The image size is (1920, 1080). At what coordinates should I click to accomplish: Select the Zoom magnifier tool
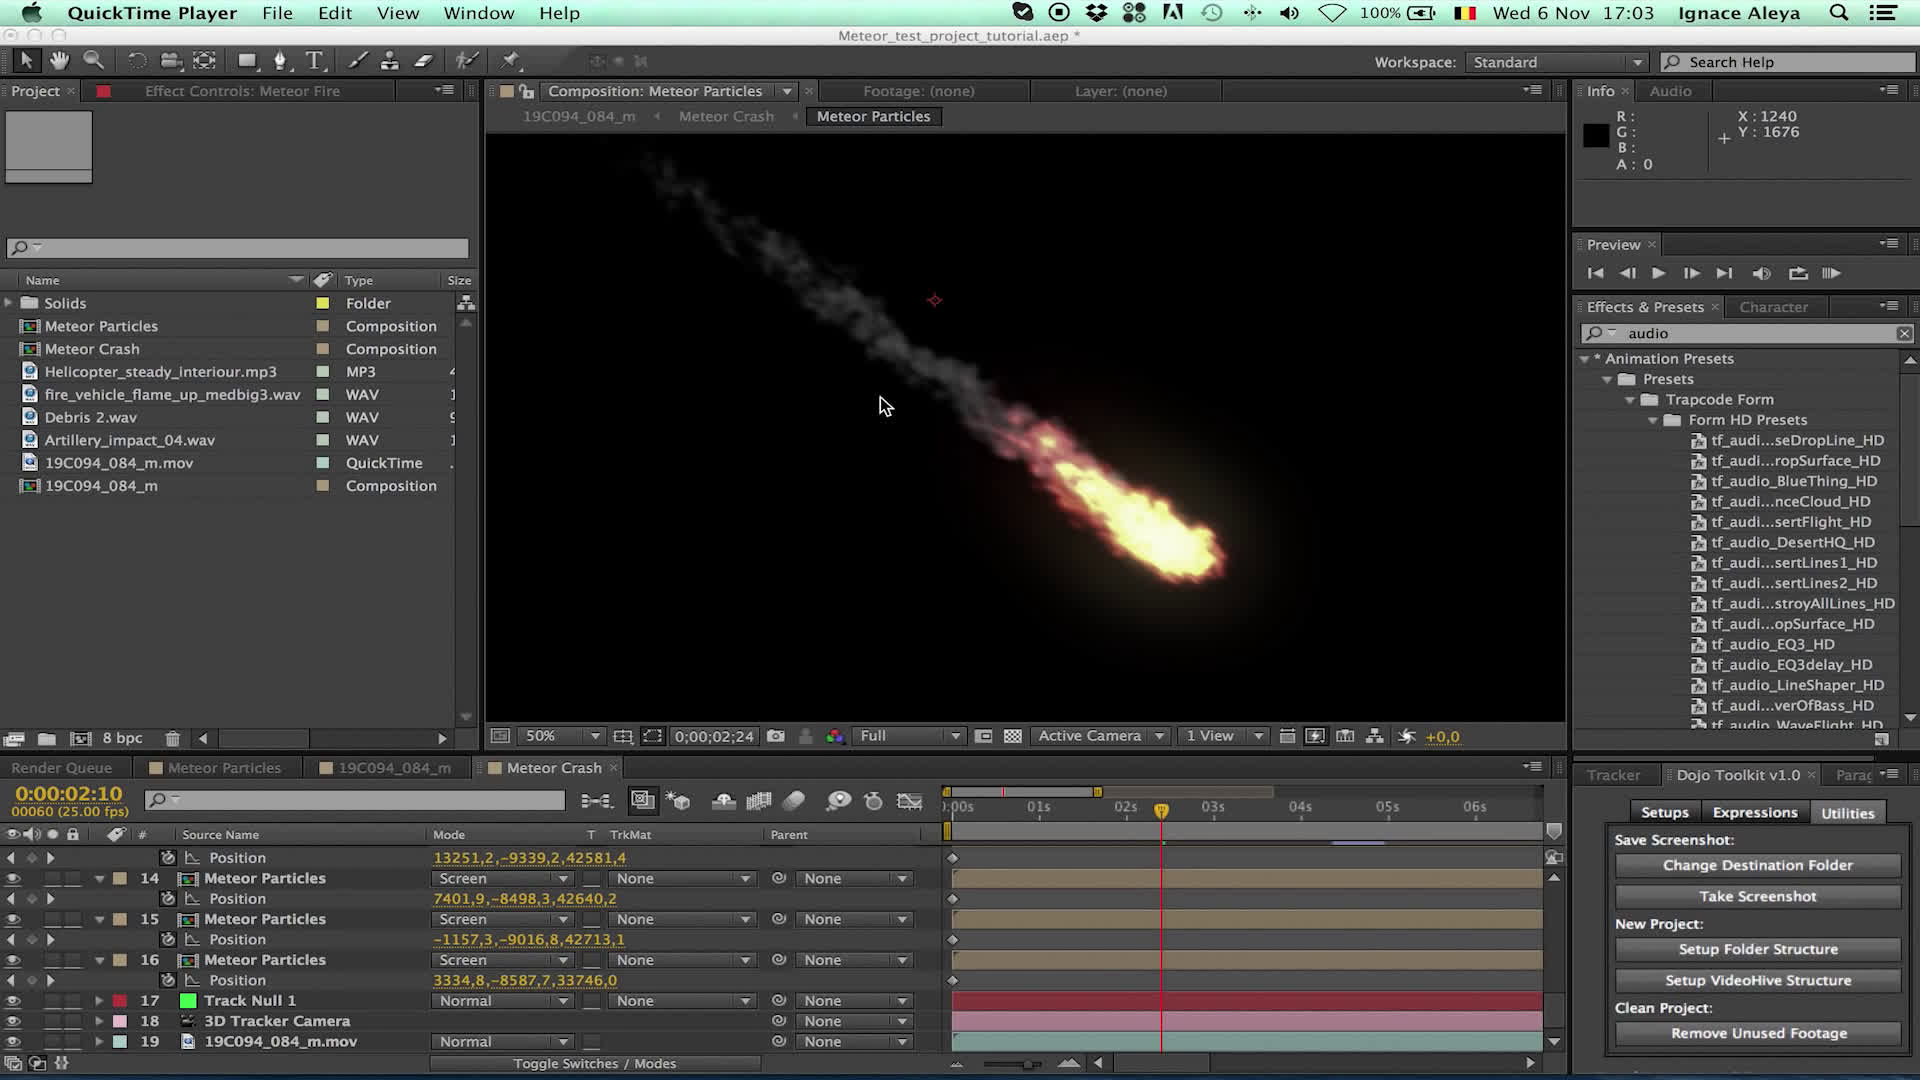pos(93,61)
